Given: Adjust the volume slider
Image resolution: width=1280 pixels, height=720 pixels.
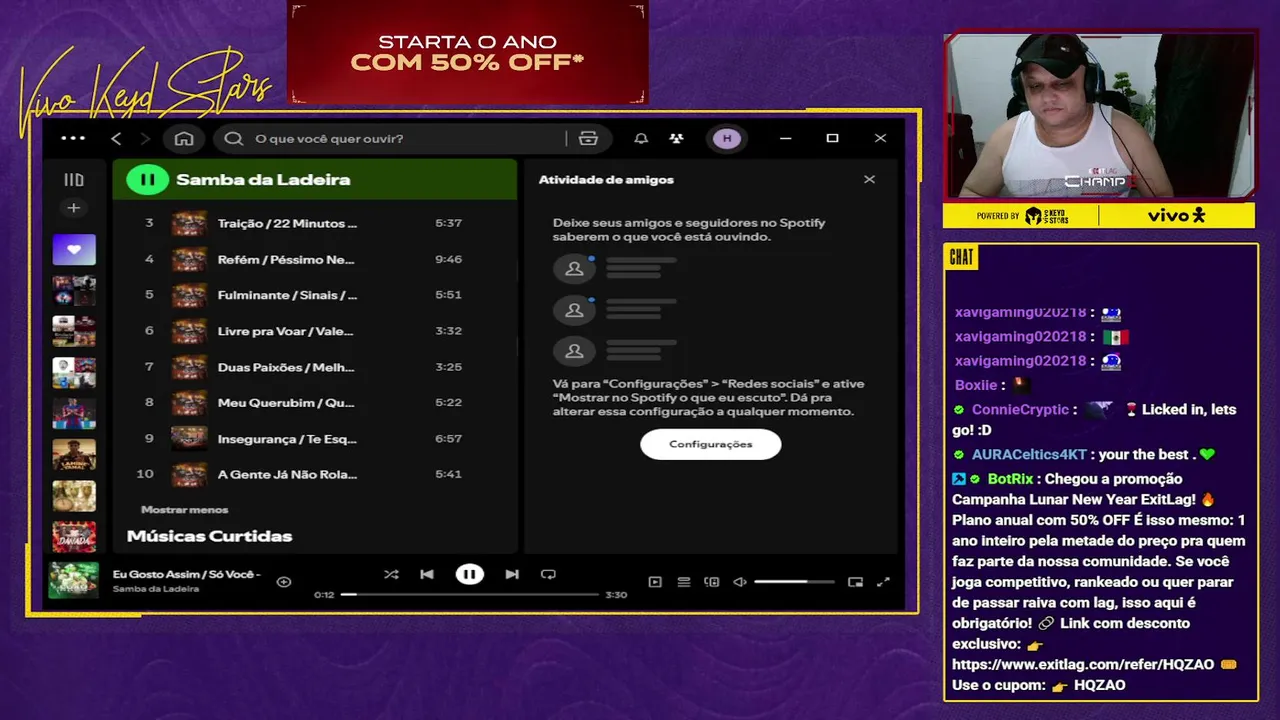Looking at the screenshot, I should (794, 581).
